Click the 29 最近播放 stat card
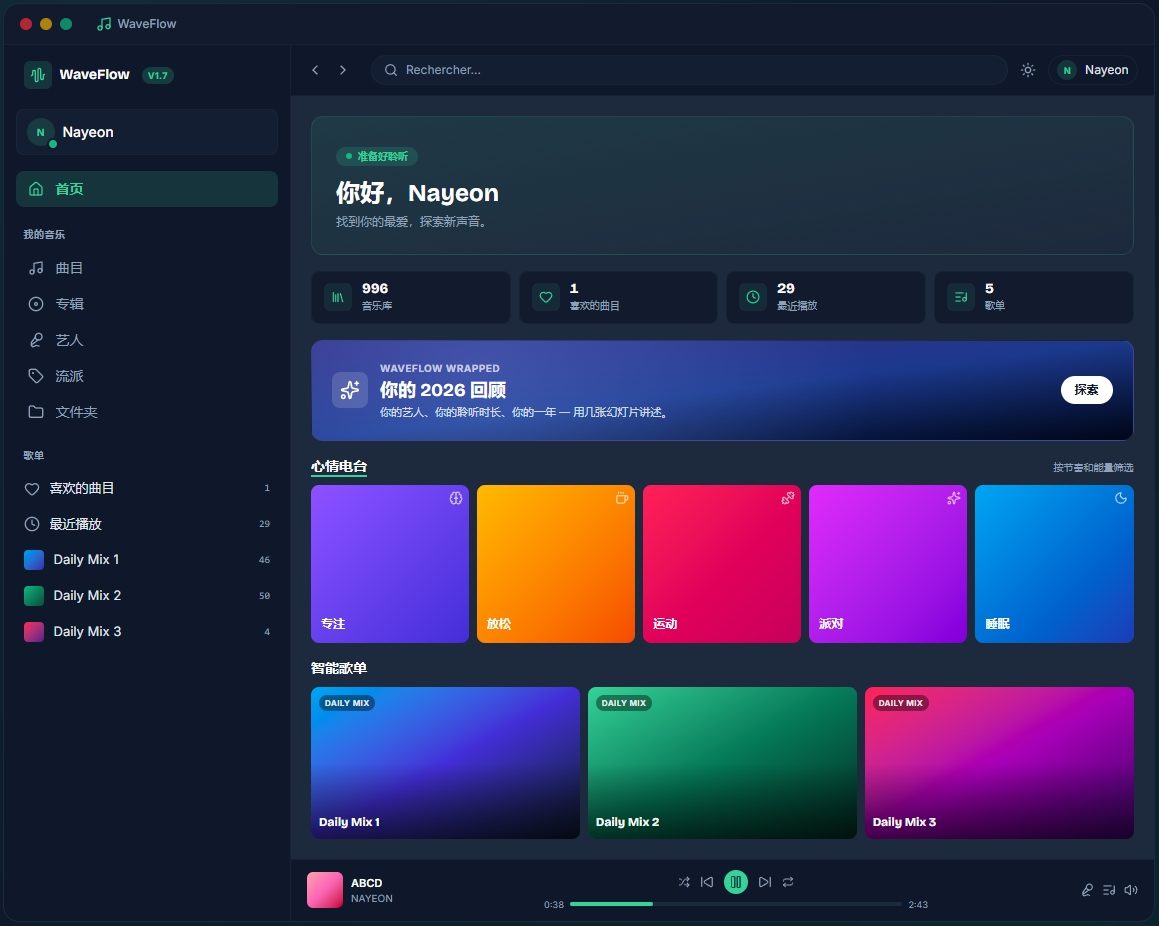The width and height of the screenshot is (1159, 926). [826, 297]
